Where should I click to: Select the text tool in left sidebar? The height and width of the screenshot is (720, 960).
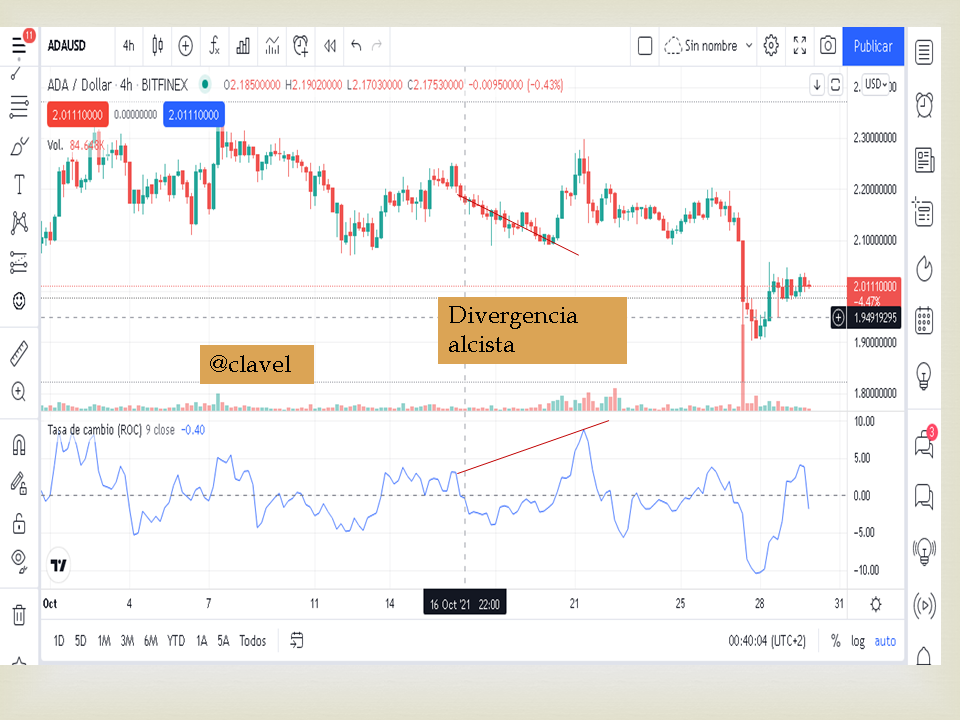pos(19,184)
